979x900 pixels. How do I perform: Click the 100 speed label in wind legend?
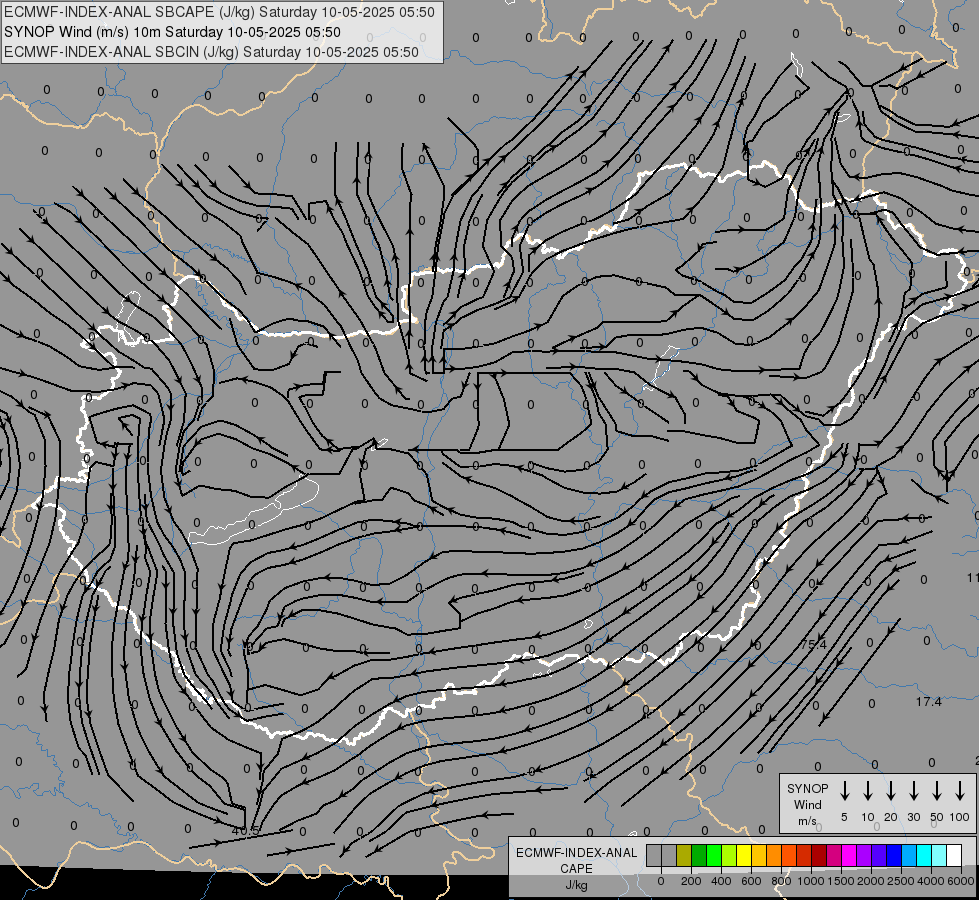tap(960, 817)
